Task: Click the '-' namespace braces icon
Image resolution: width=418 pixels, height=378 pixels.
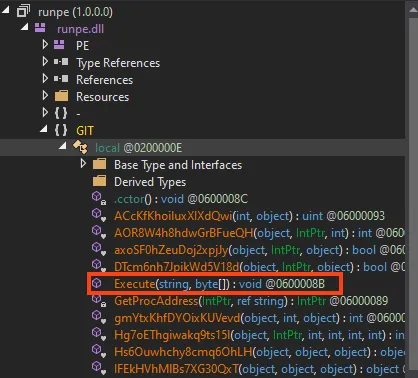Action: (x=61, y=113)
